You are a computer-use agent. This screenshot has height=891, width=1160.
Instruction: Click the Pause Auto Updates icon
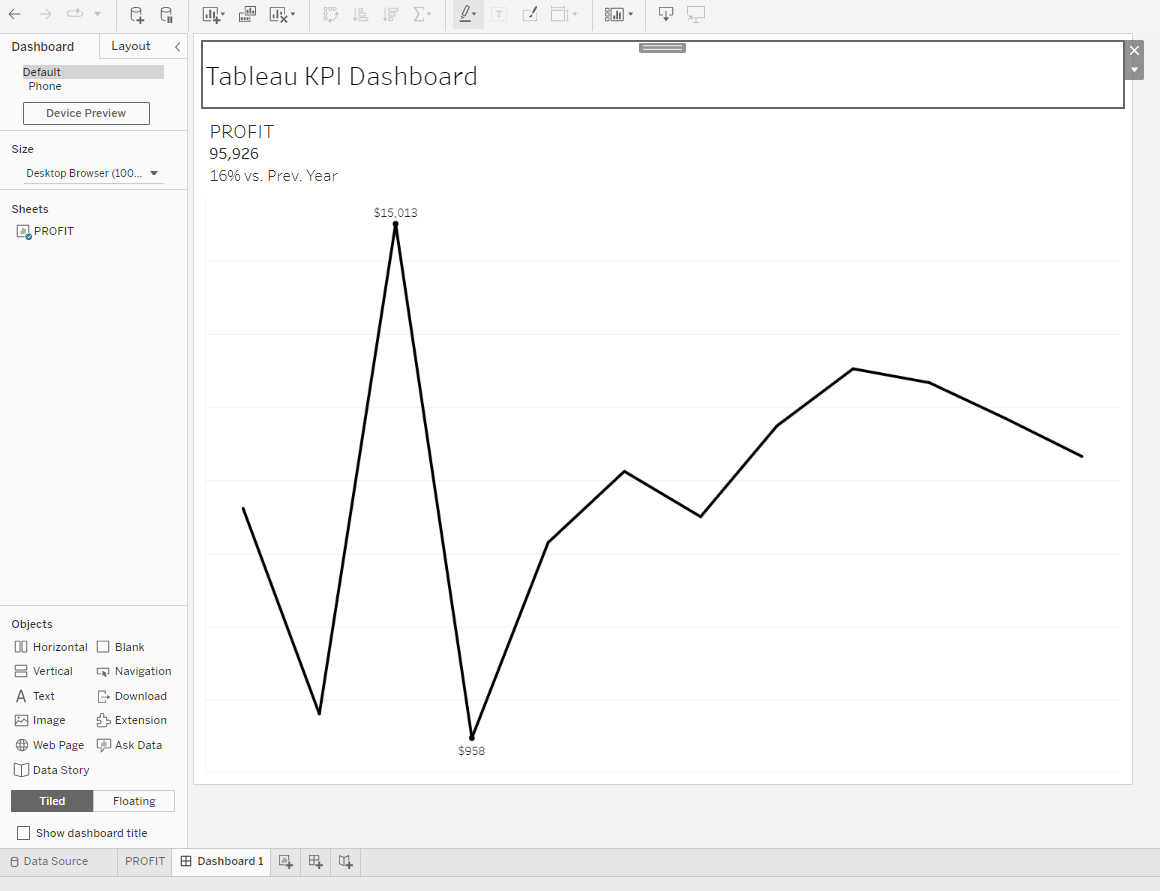(x=167, y=15)
